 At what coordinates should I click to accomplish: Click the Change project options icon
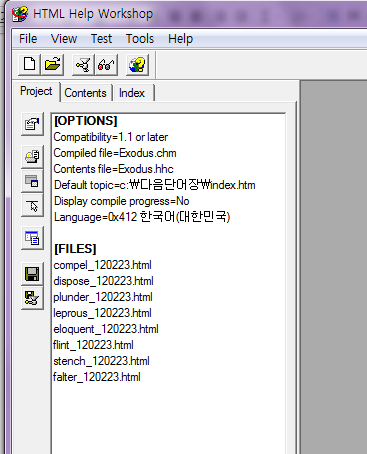point(32,124)
